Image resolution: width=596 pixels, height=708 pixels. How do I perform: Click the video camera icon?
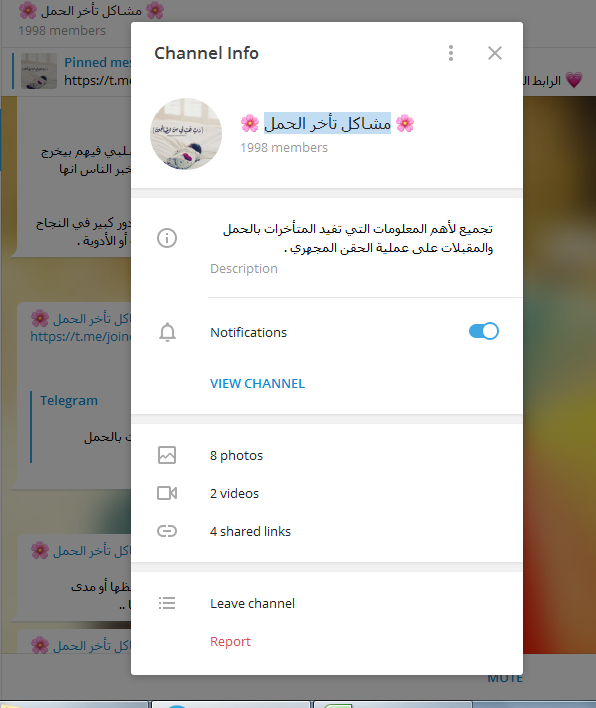tap(167, 493)
